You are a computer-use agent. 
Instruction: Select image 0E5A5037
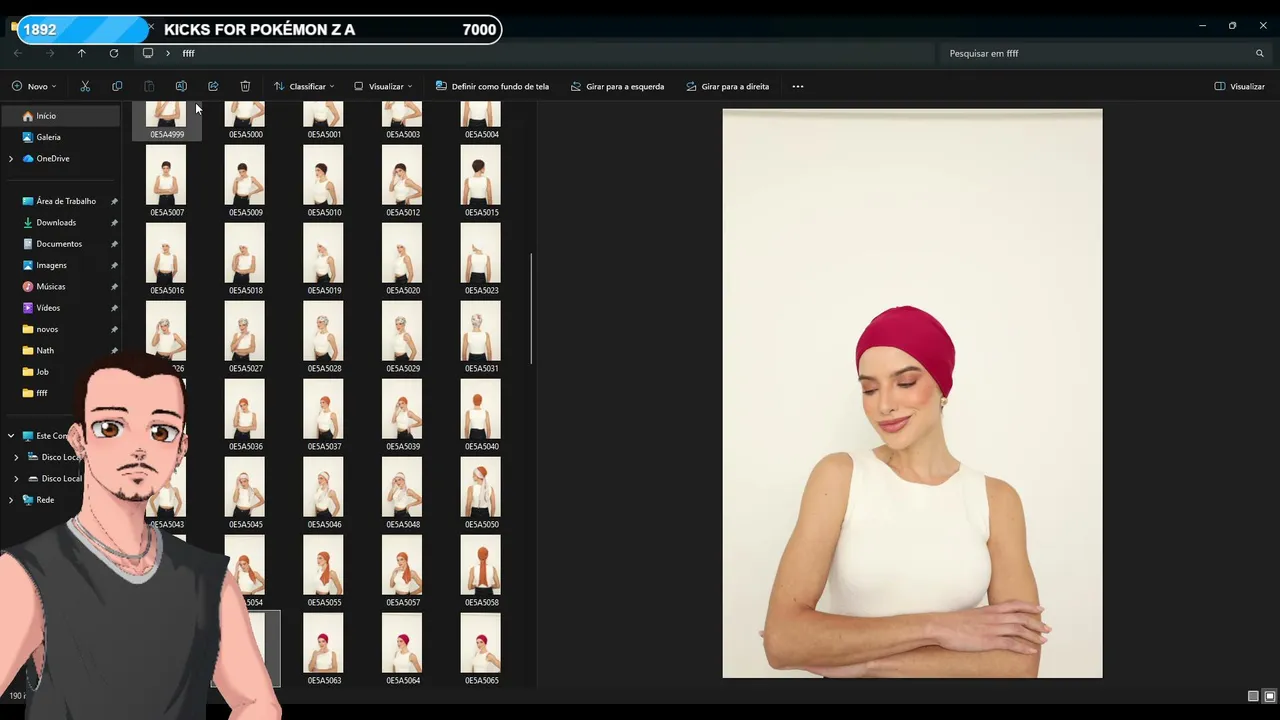(x=324, y=415)
